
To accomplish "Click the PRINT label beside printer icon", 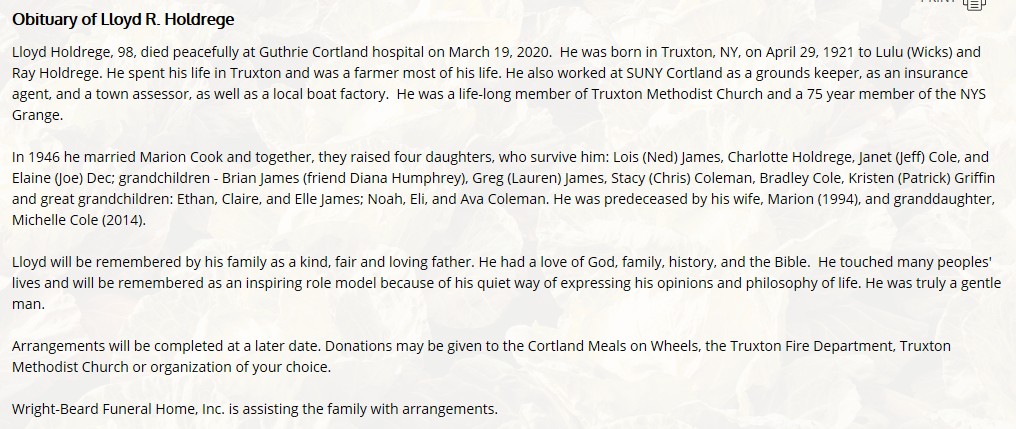I will click(x=938, y=2).
